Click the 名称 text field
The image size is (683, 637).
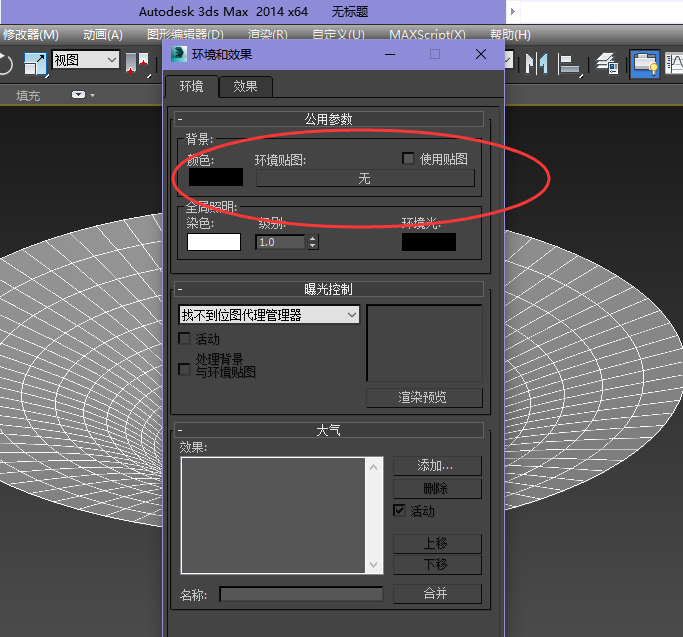[x=301, y=594]
